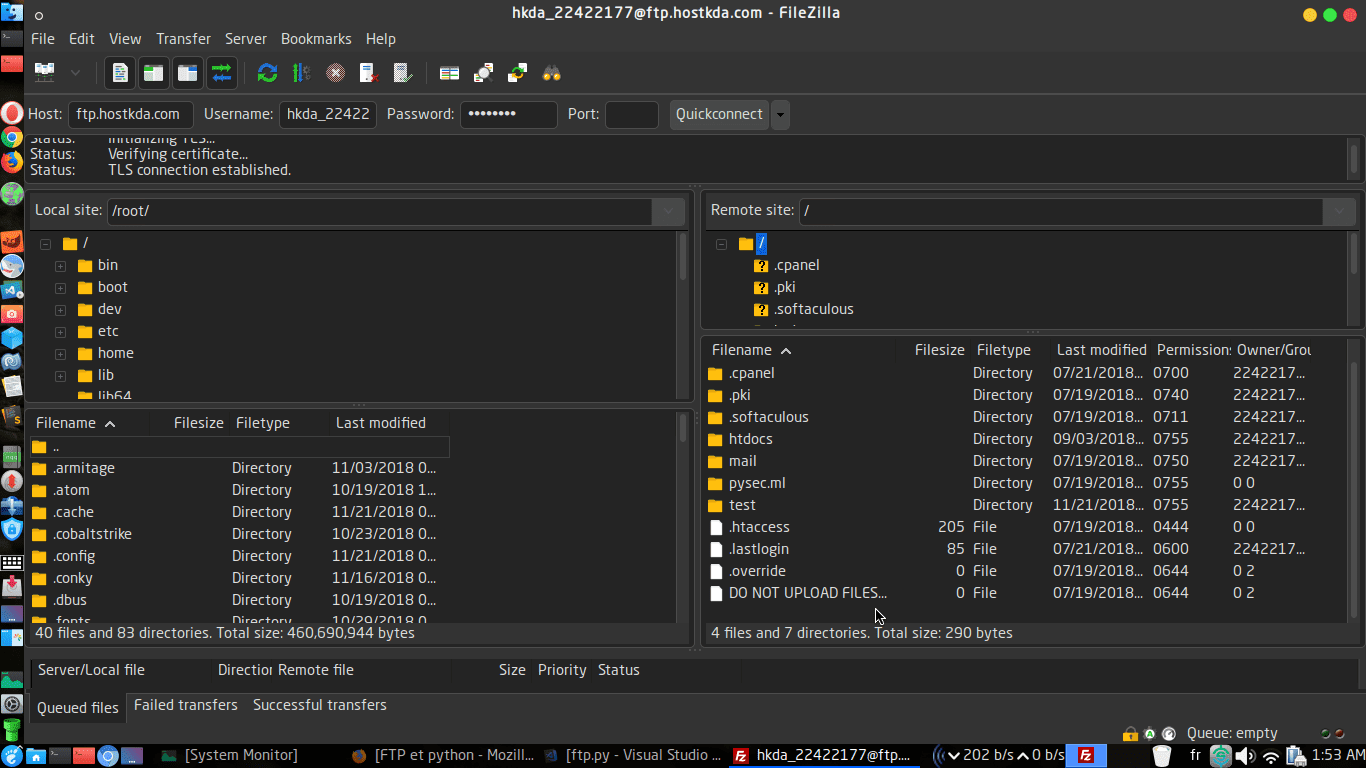
Task: Toggle synchronized browsing icon
Action: [518, 72]
